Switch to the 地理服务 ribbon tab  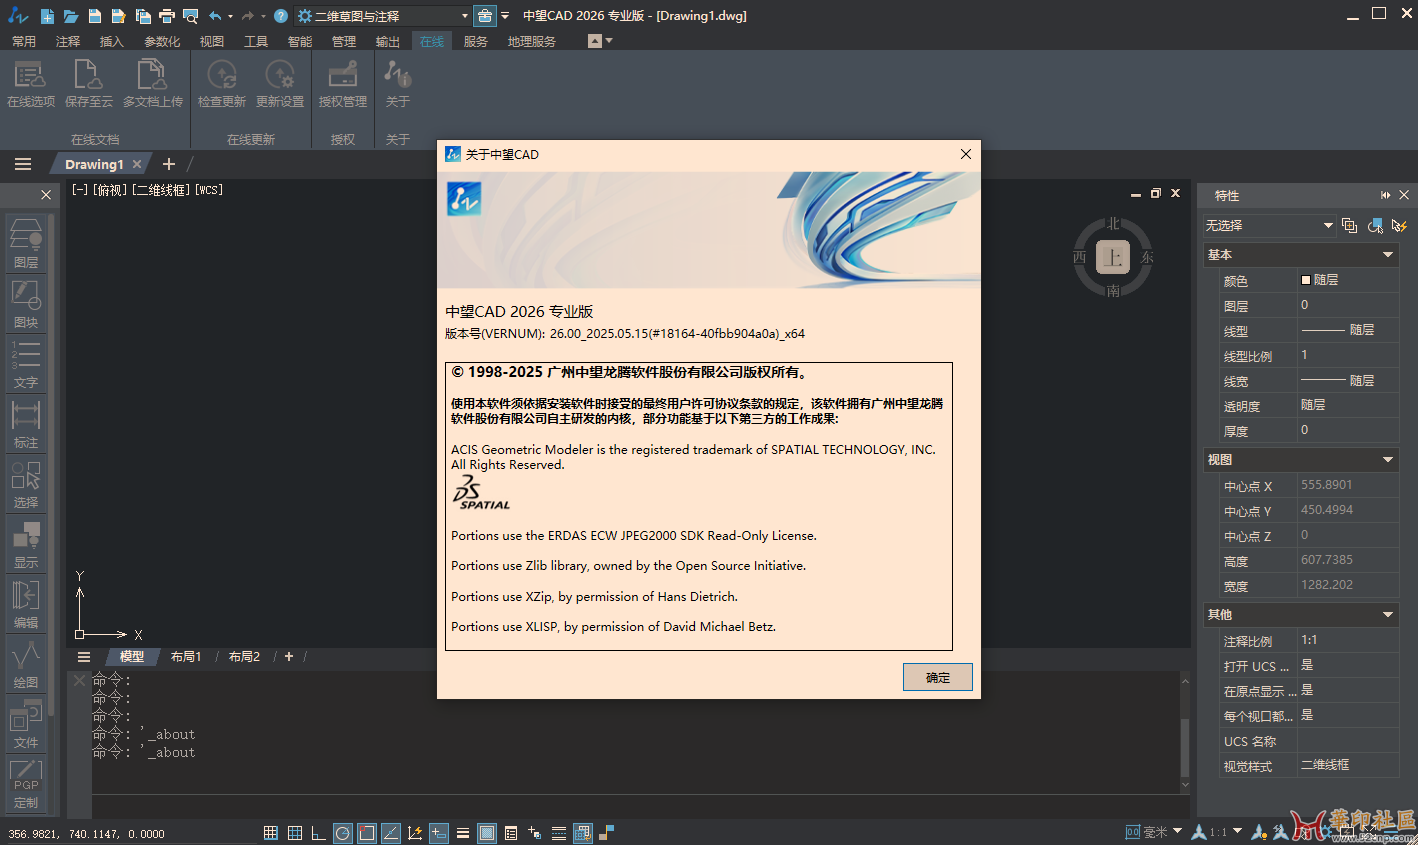[531, 41]
